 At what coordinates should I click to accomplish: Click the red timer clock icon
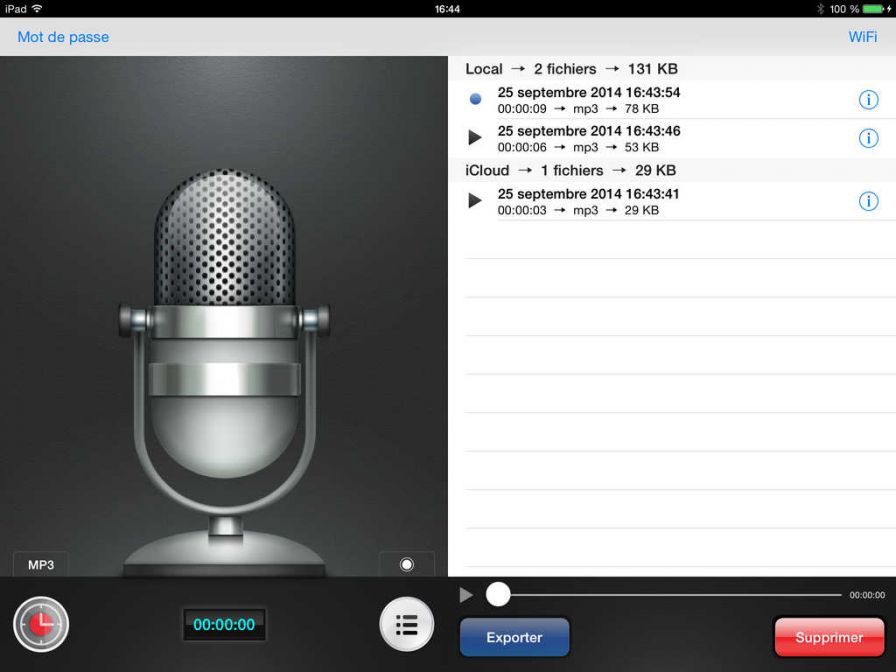pyautogui.click(x=41, y=625)
